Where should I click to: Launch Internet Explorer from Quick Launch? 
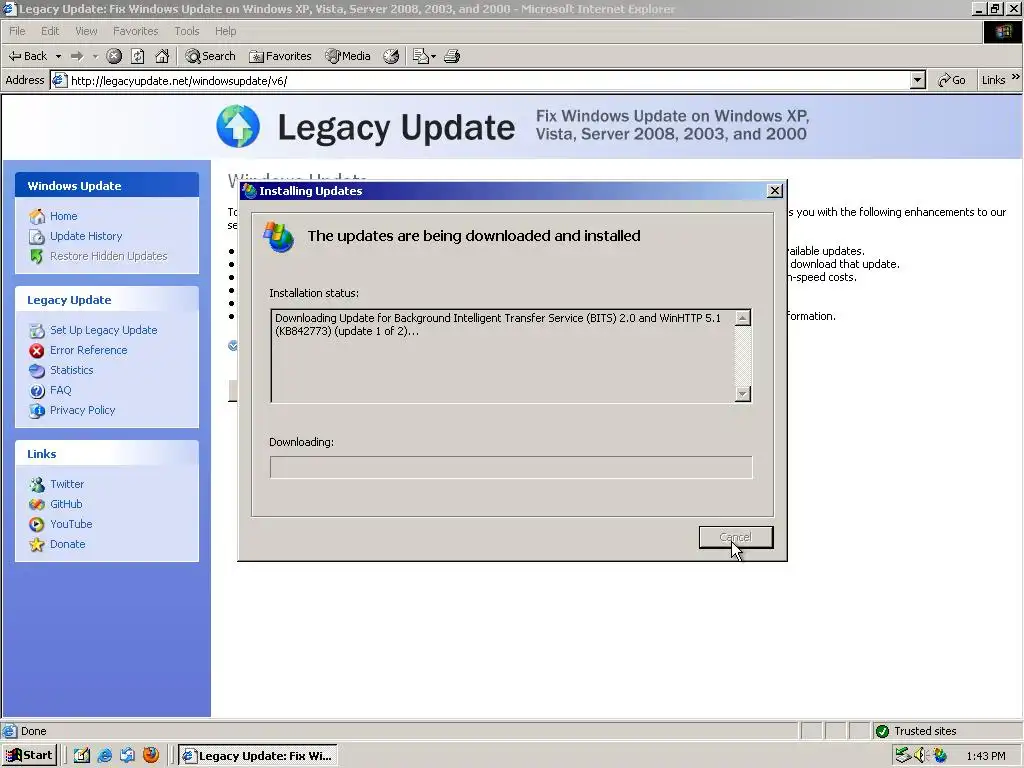[104, 756]
